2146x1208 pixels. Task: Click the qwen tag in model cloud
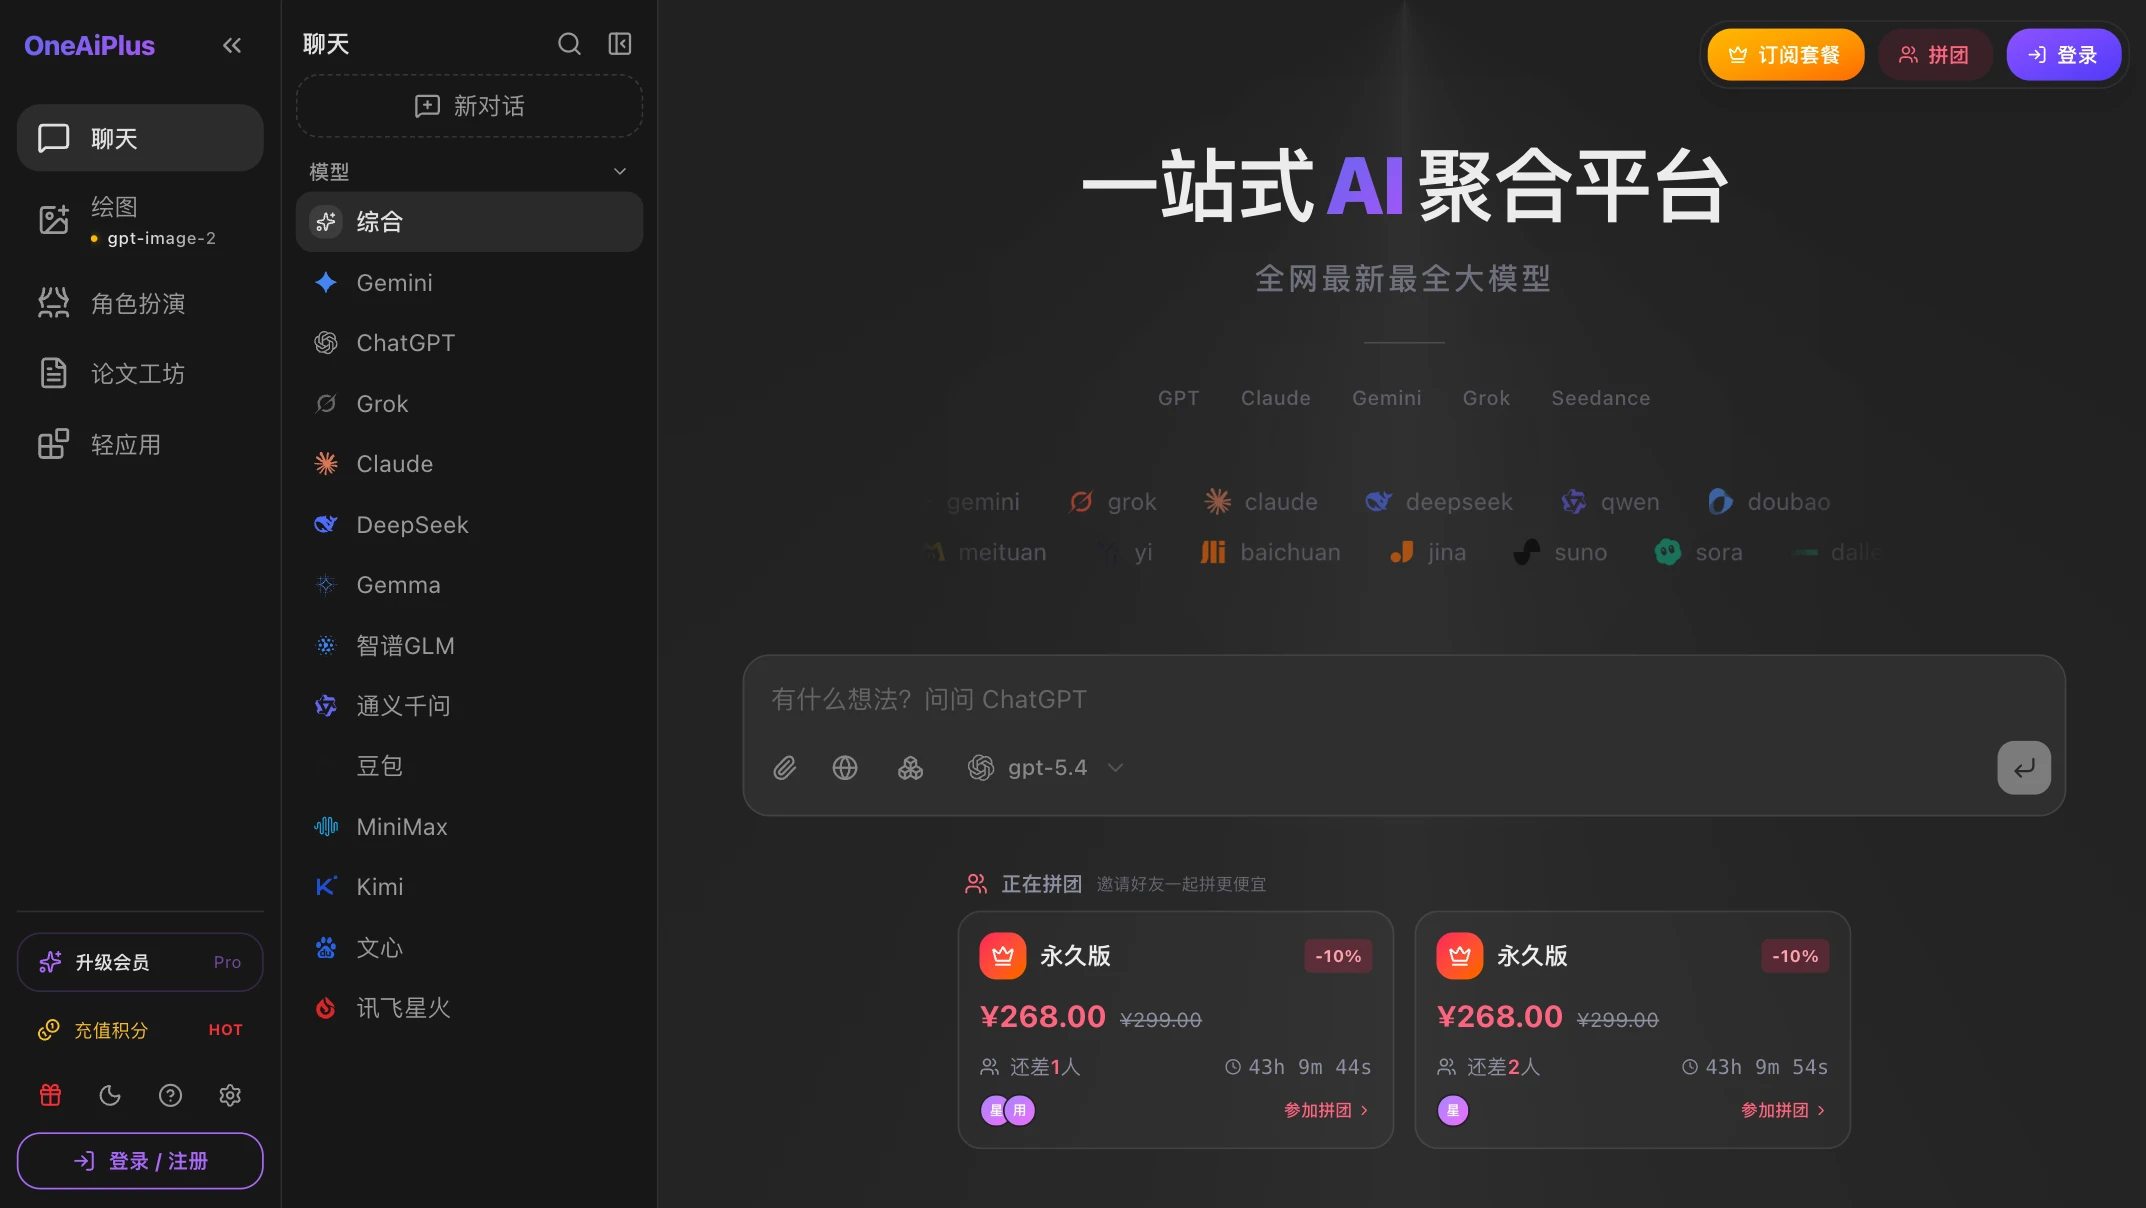coord(1610,502)
